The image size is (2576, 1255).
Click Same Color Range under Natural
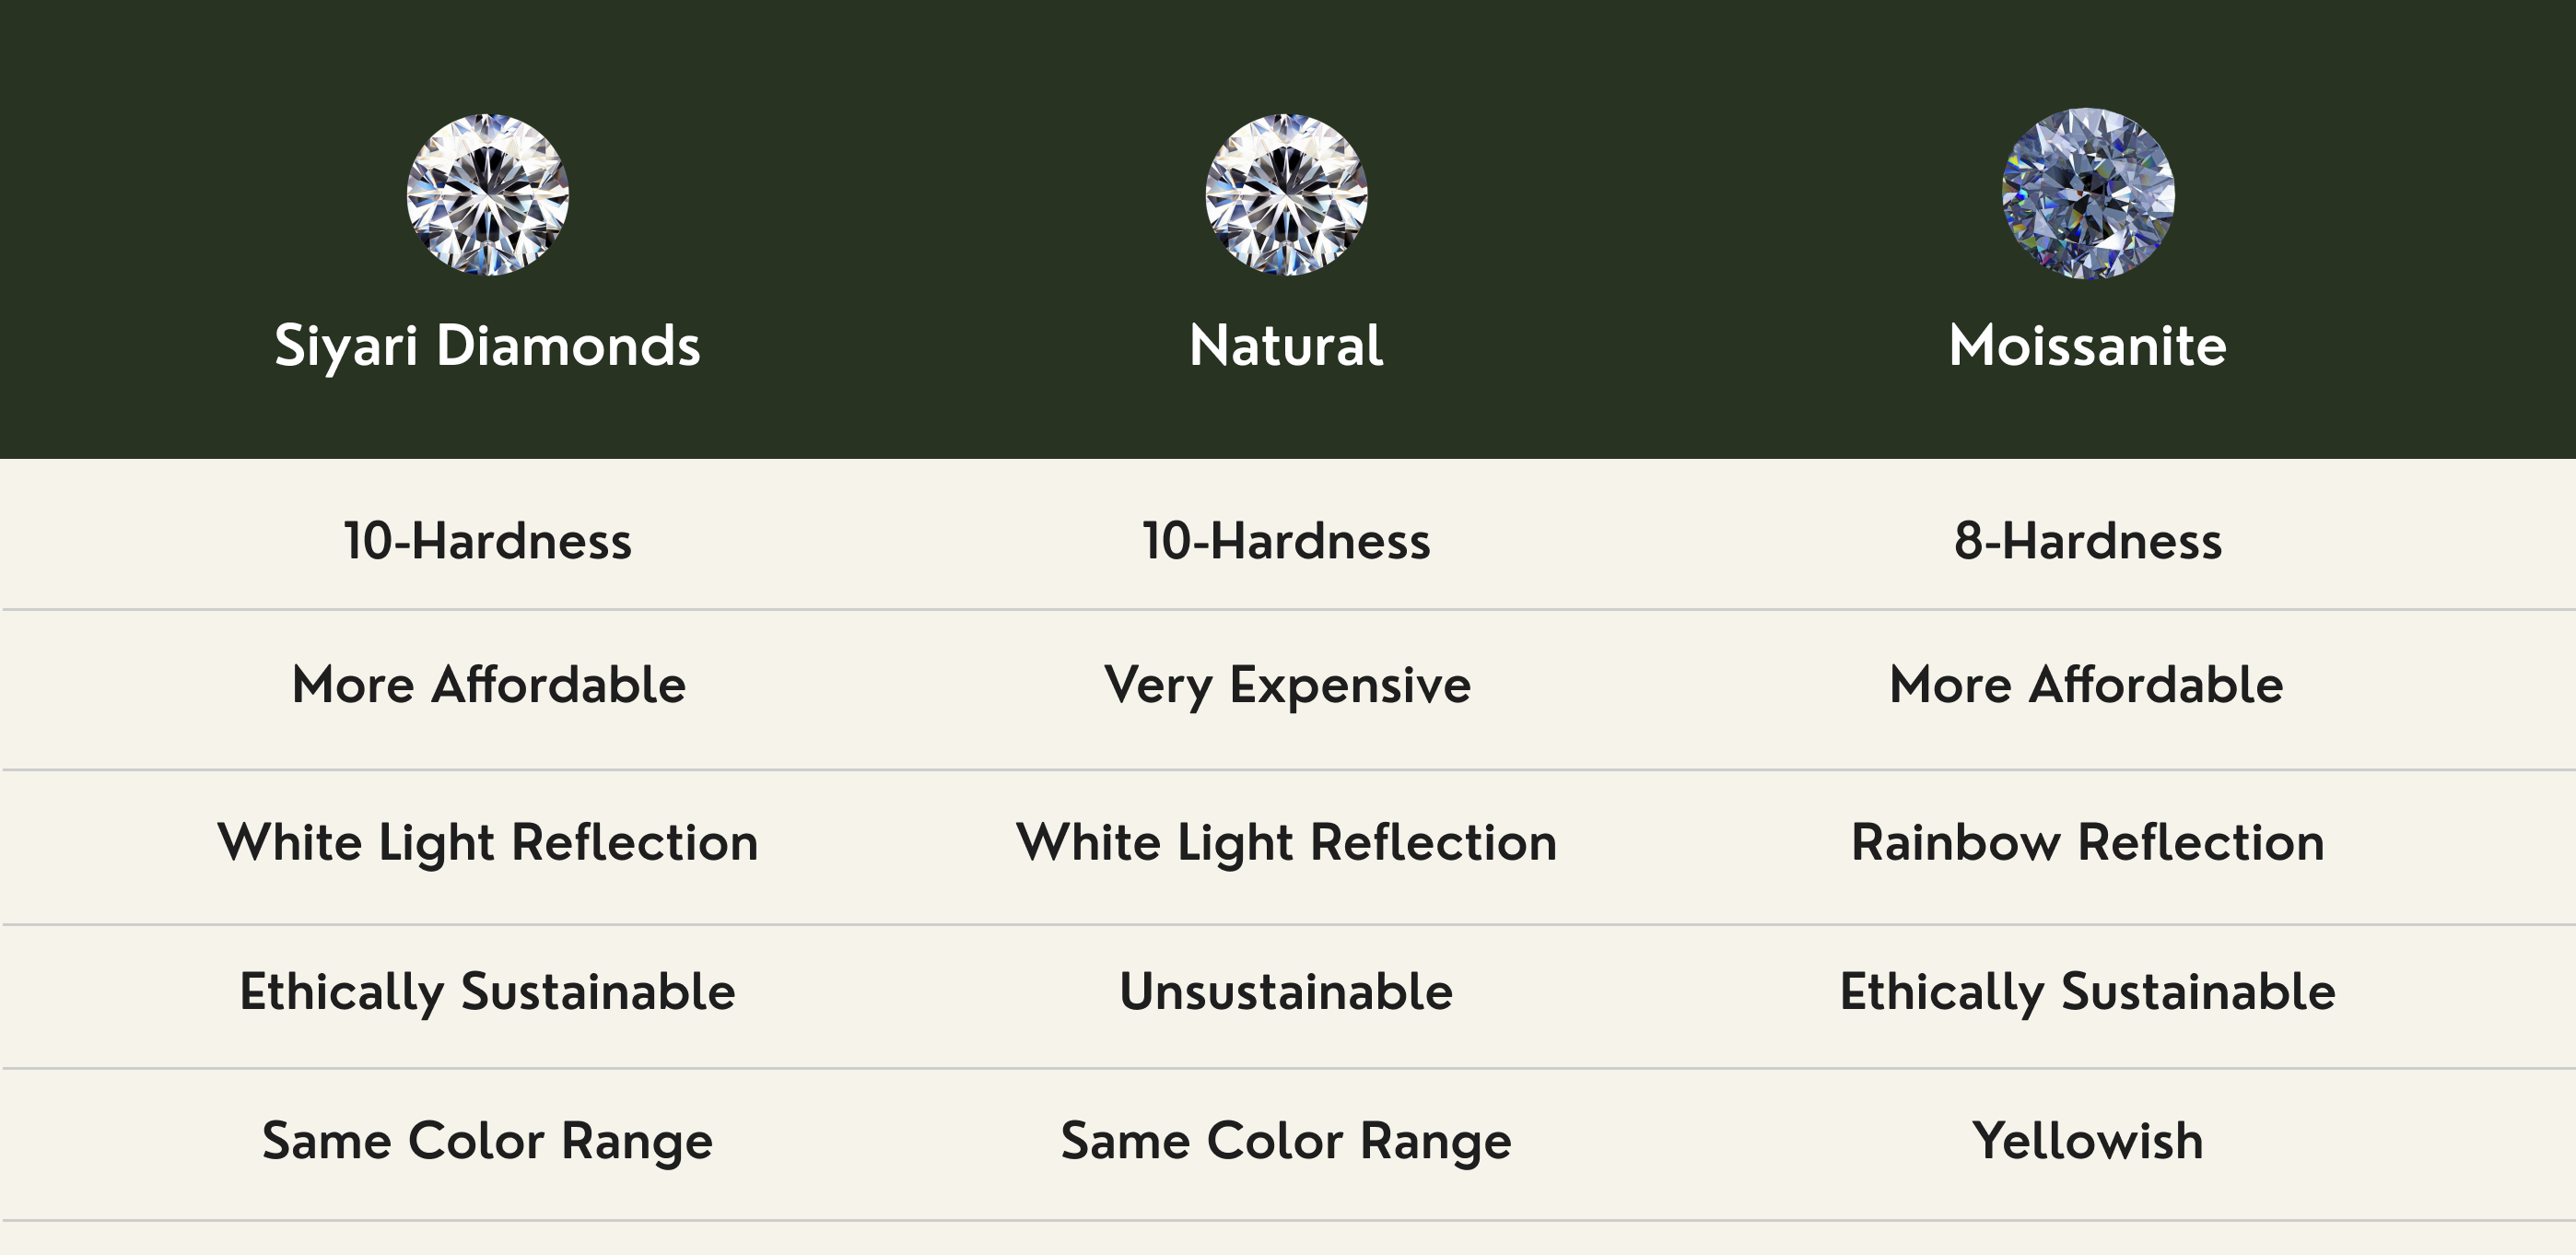(1287, 1143)
